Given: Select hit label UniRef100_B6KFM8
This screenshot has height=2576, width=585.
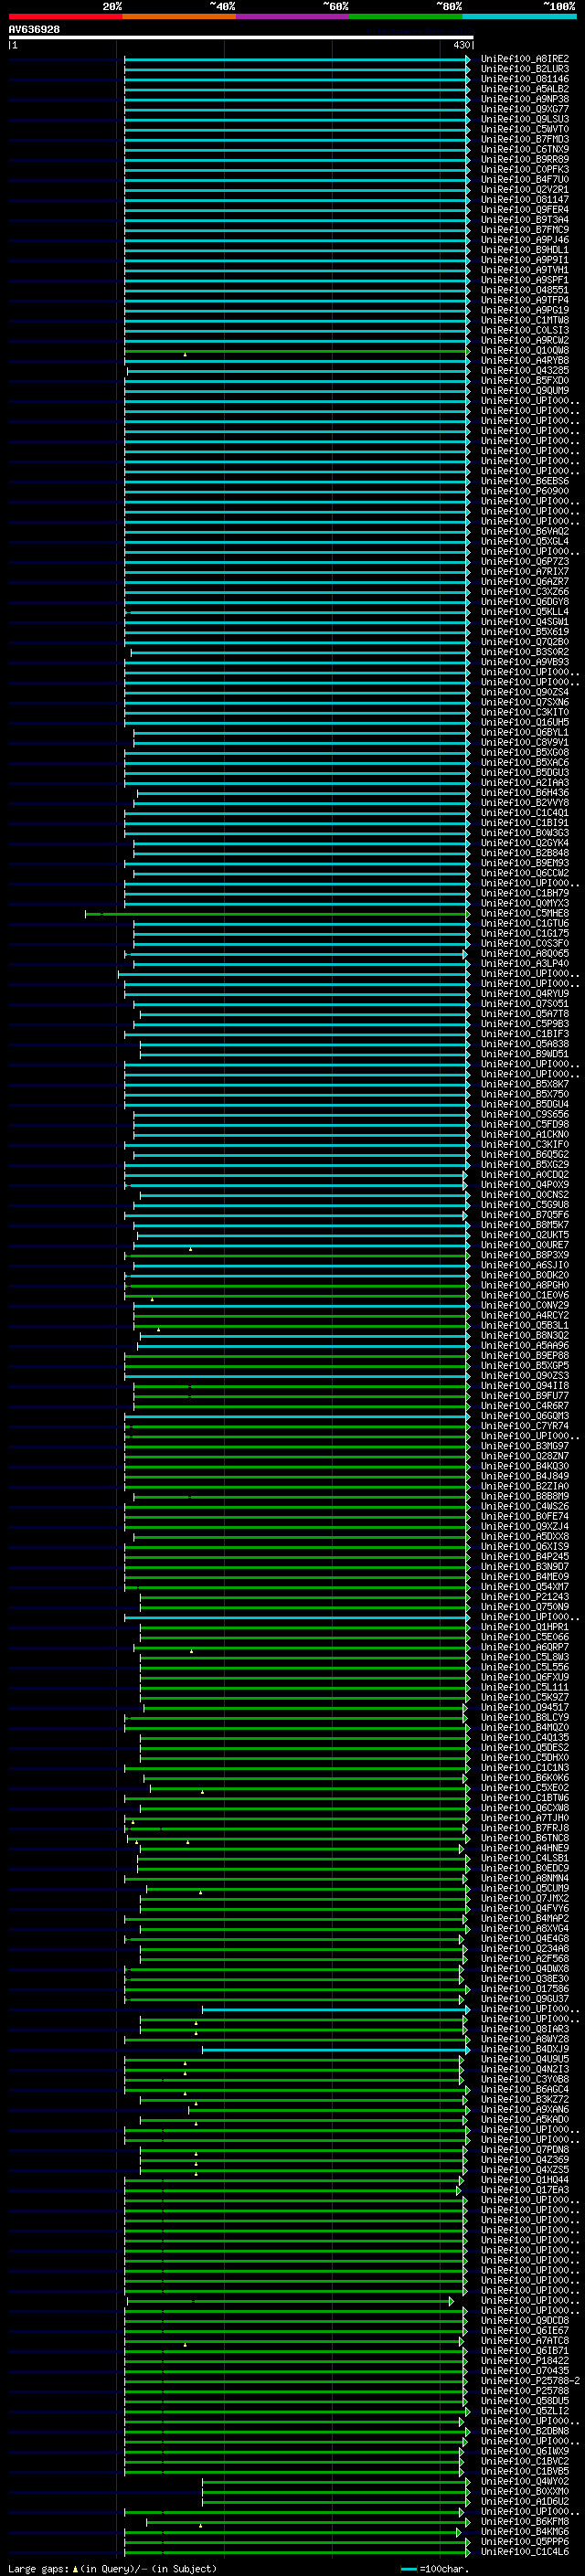Looking at the screenshot, I should (x=524, y=2520).
